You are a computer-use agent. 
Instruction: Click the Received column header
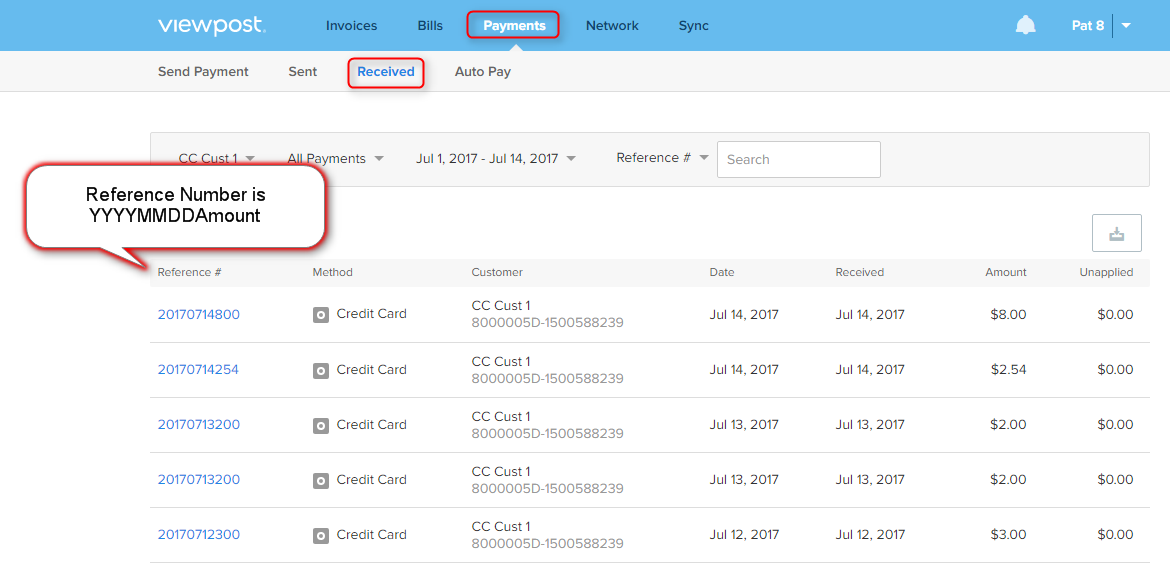point(860,272)
